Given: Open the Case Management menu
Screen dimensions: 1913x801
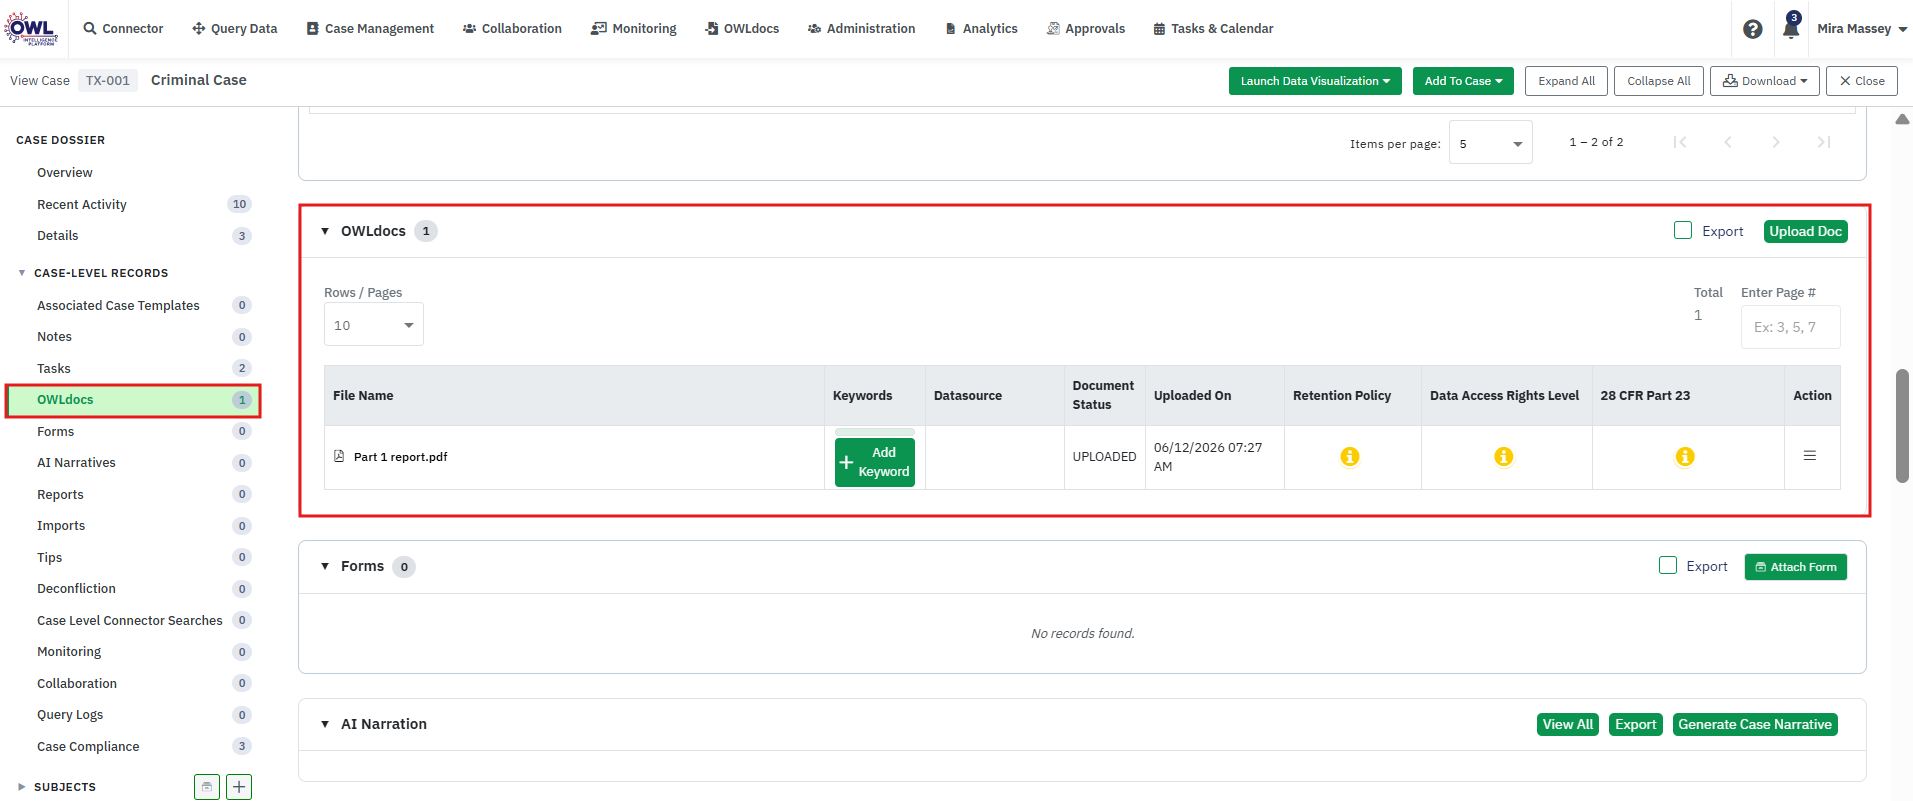Looking at the screenshot, I should (x=370, y=28).
